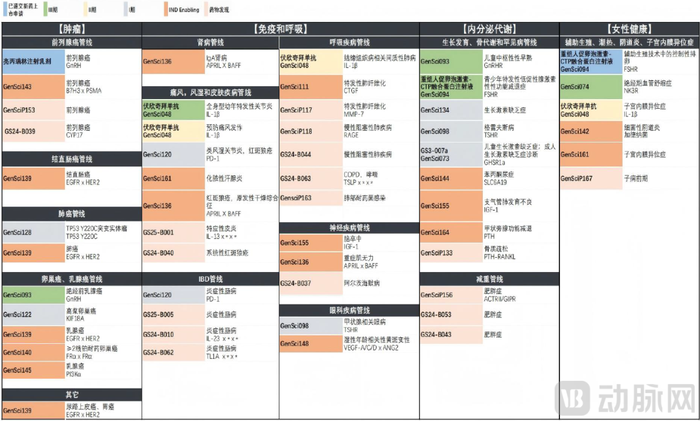Click the GenSciP118 cell

311,131
